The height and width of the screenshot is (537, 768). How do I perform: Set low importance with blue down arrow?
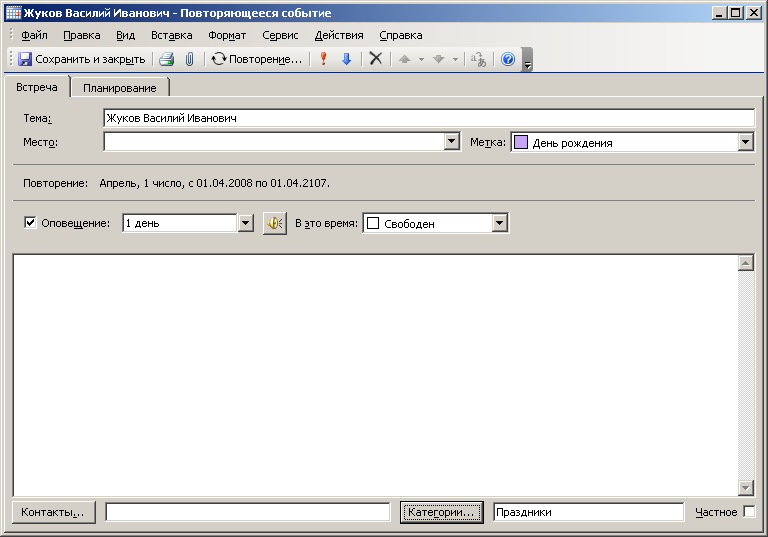click(347, 59)
